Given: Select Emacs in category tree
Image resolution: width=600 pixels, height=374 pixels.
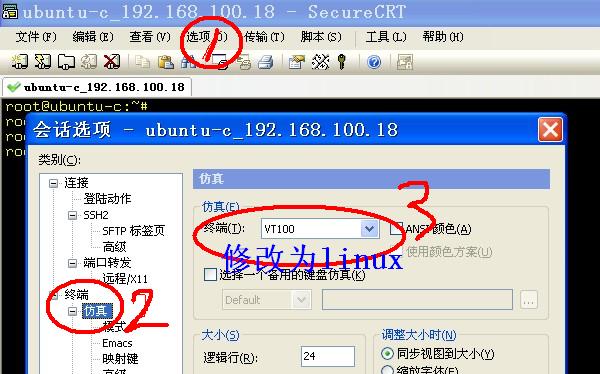Looking at the screenshot, I should [x=117, y=343].
